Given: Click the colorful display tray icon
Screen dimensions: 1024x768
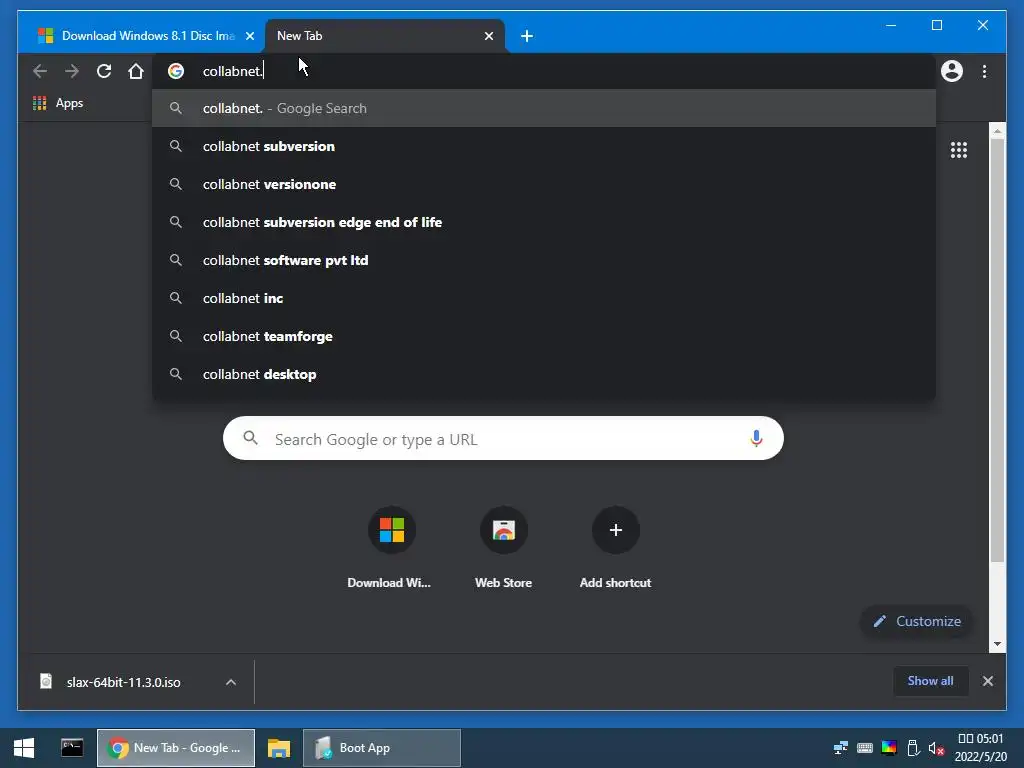Looking at the screenshot, I should click(x=889, y=748).
